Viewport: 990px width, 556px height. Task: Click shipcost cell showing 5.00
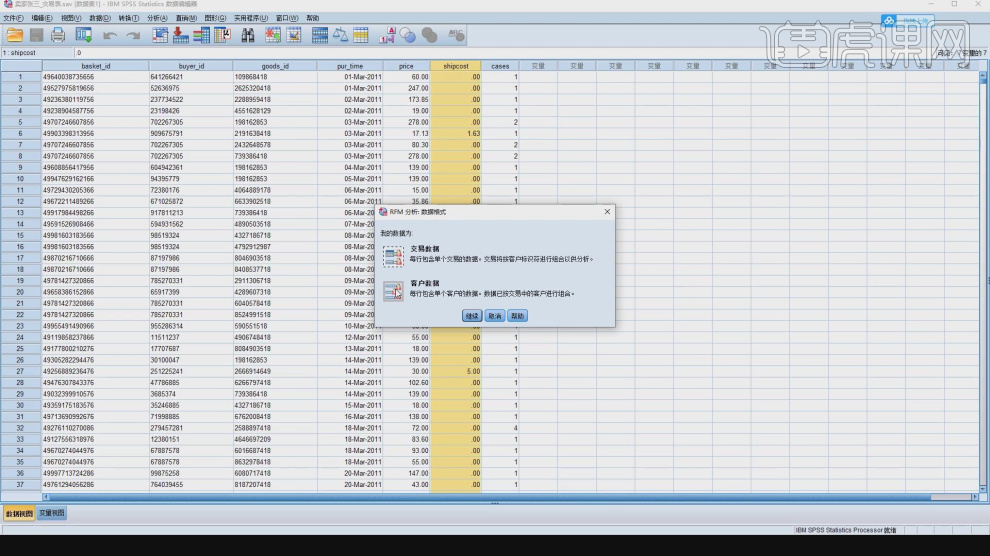(455, 372)
